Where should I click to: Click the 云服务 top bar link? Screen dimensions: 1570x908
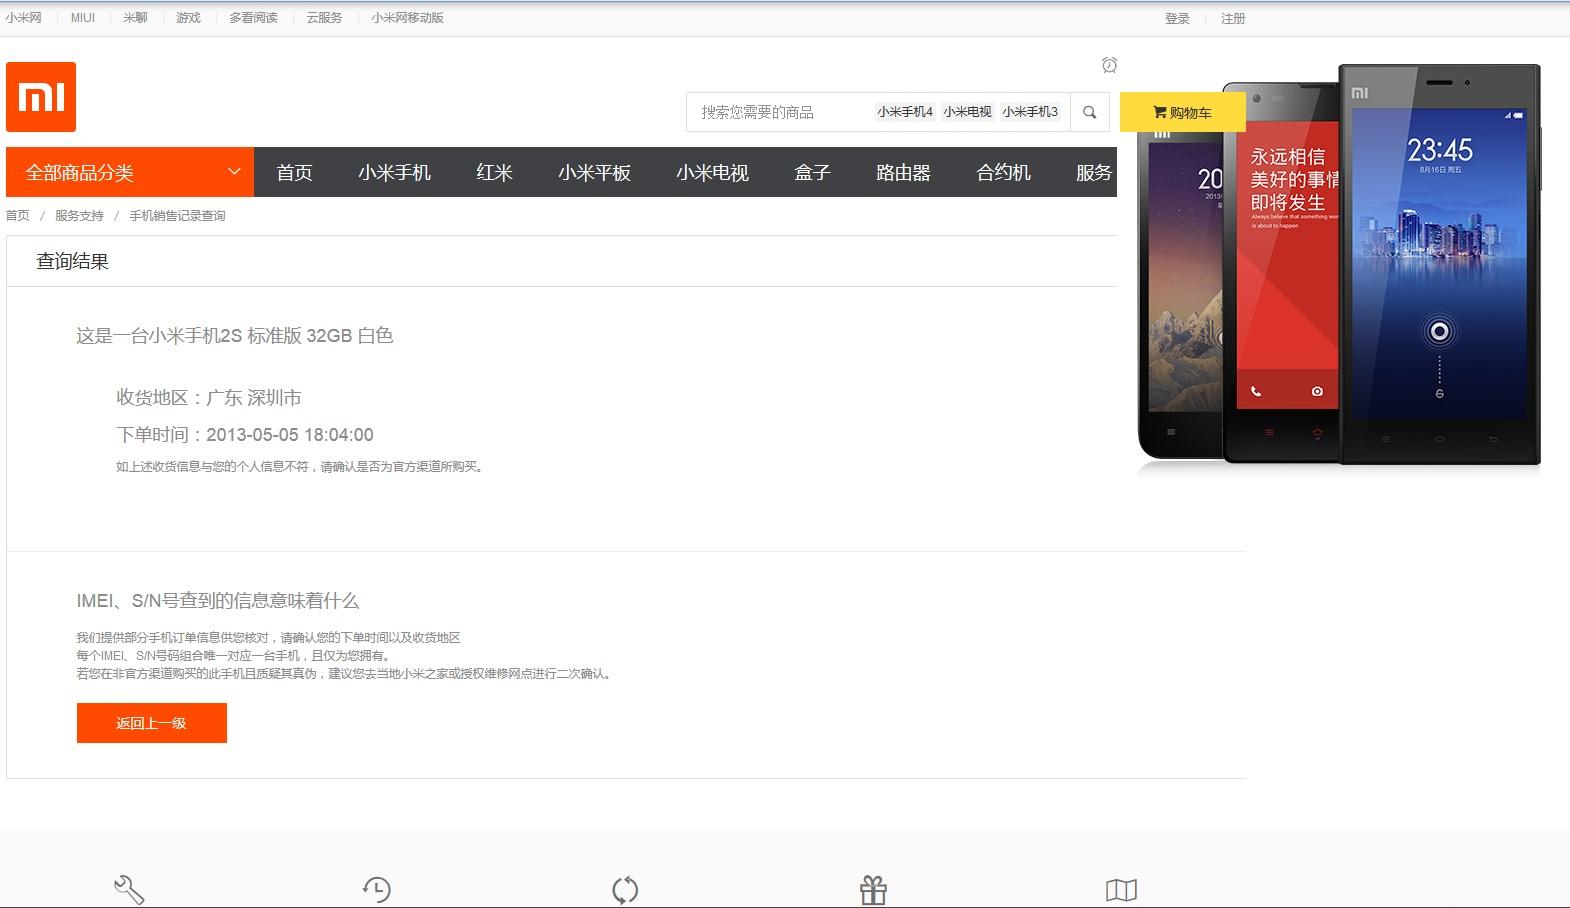(324, 18)
